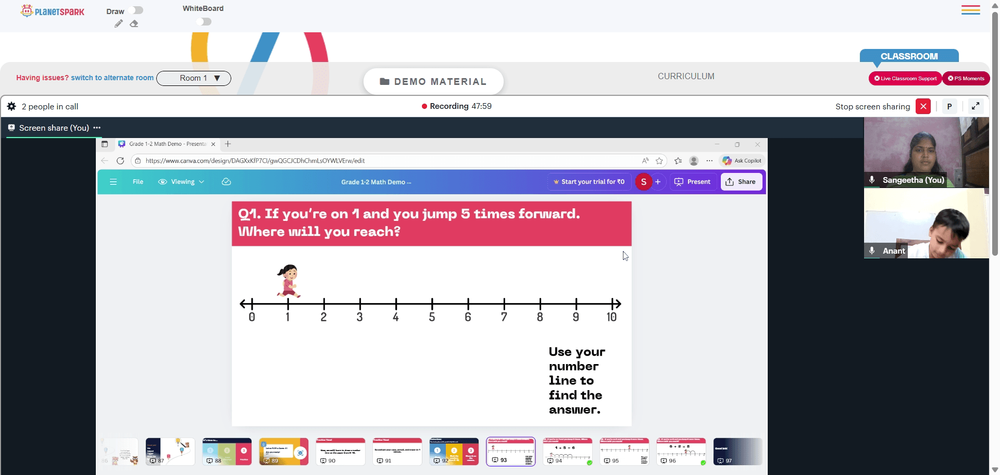Click the read aloud icon in address bar
The height and width of the screenshot is (475, 1000).
[645, 161]
